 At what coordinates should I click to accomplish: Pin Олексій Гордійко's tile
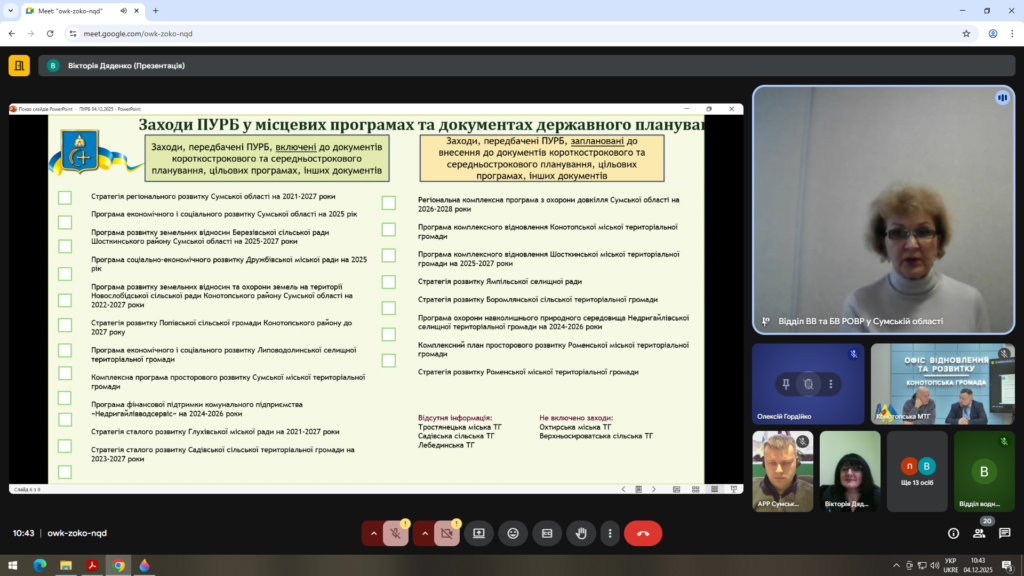click(x=784, y=384)
